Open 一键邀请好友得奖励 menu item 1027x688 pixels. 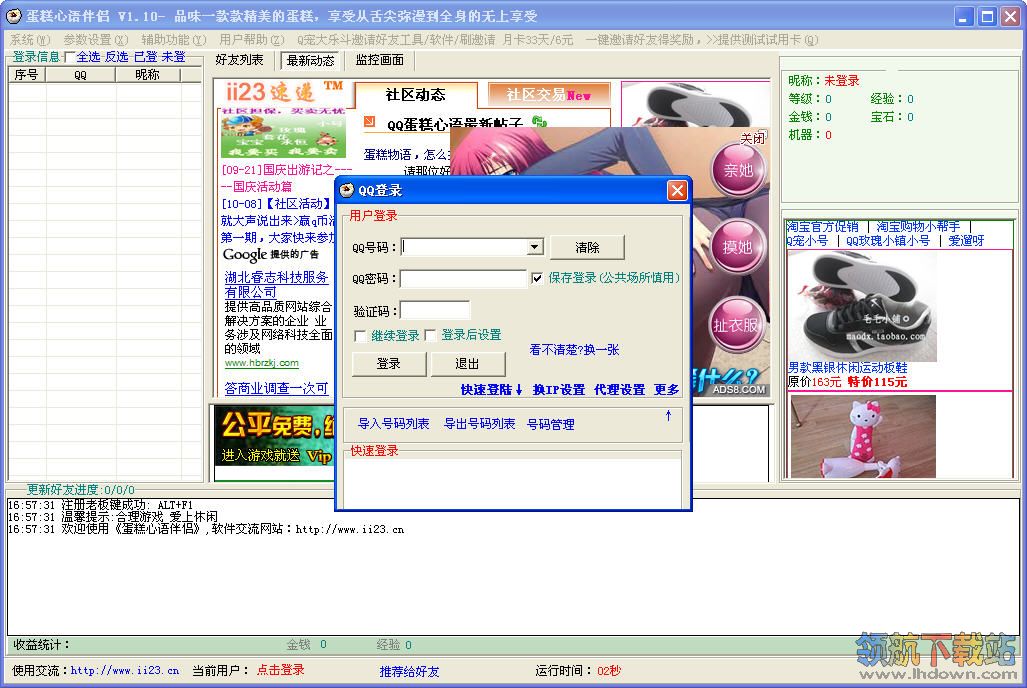pyautogui.click(x=701, y=40)
